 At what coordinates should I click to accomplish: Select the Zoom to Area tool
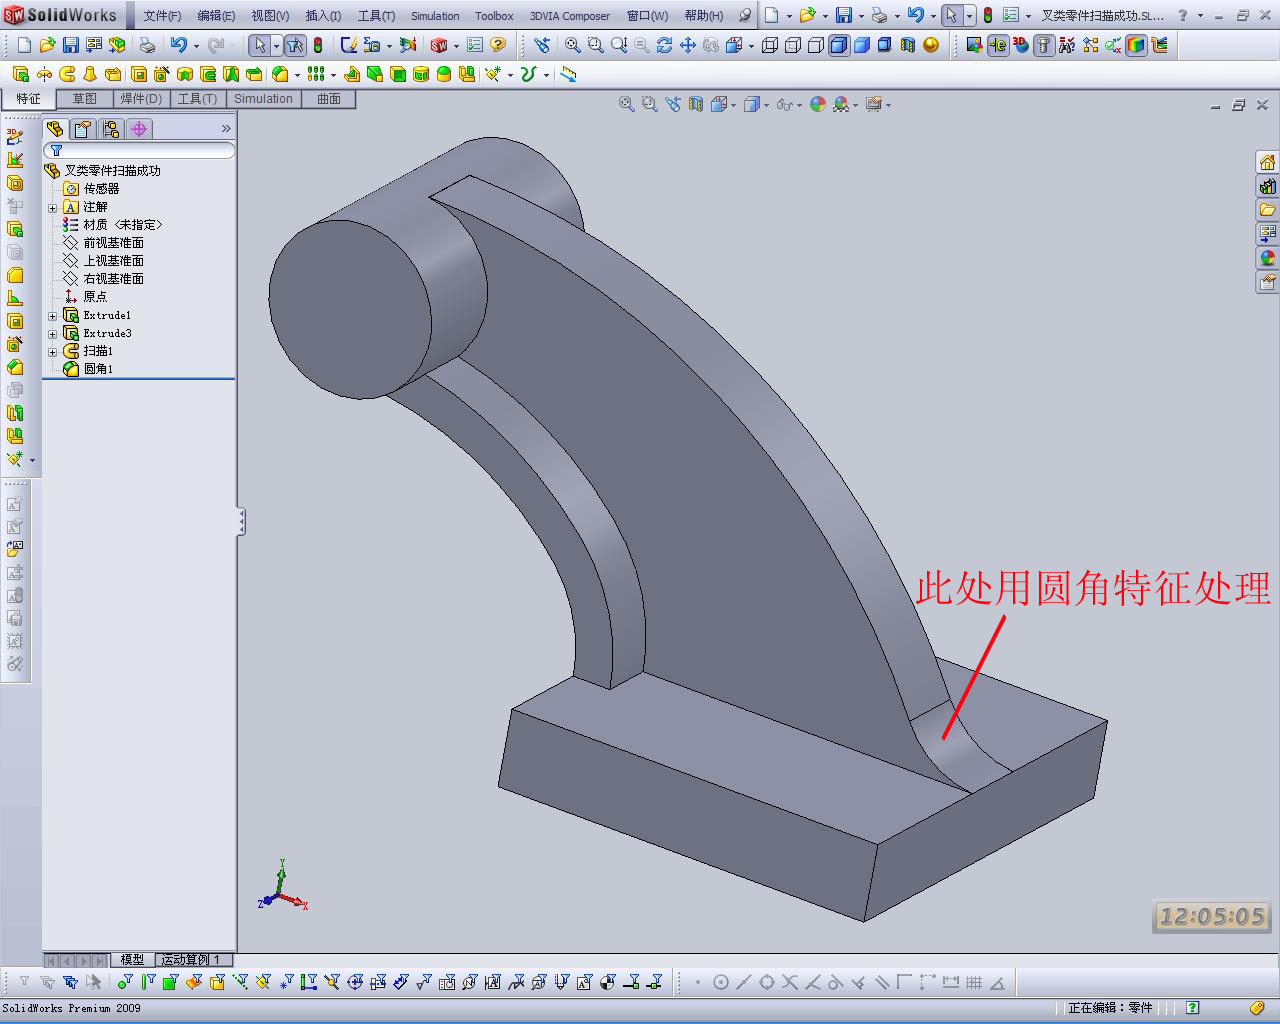(595, 45)
